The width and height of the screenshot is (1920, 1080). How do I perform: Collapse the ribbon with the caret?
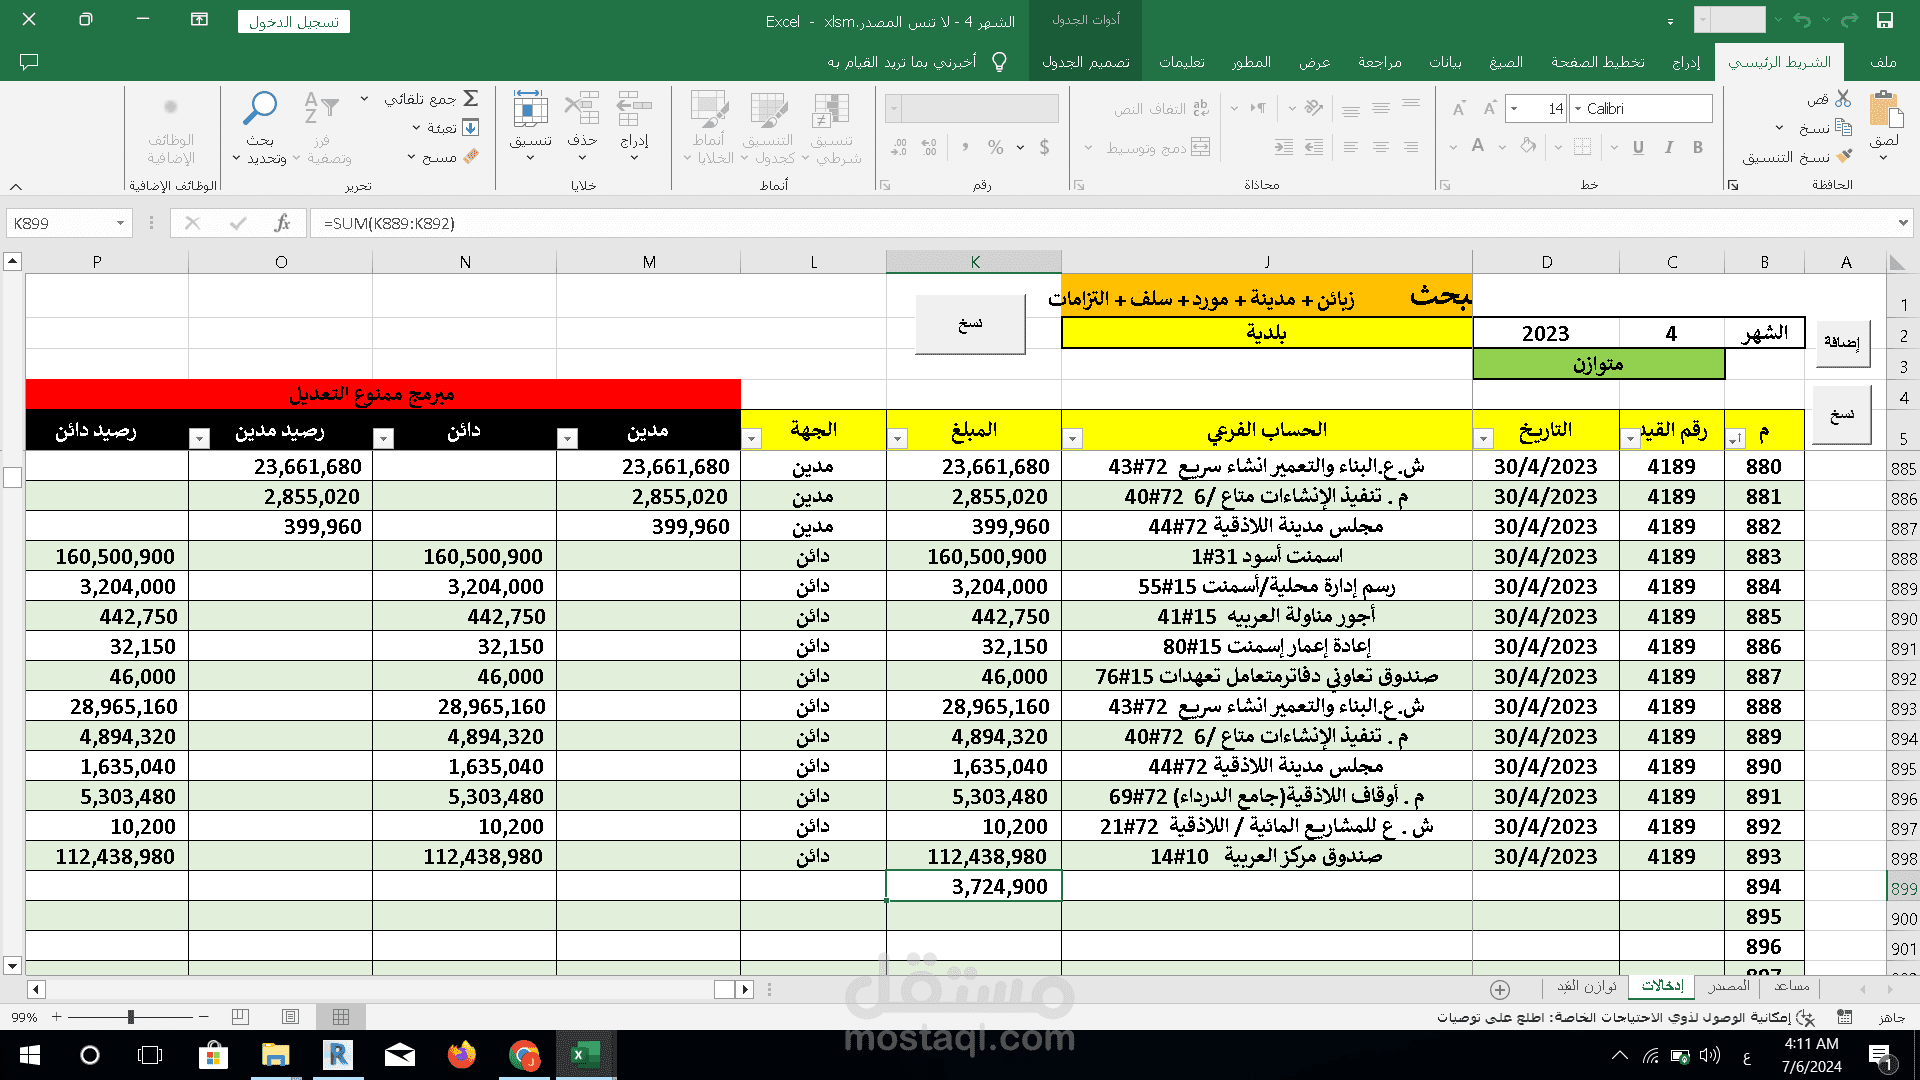16,186
